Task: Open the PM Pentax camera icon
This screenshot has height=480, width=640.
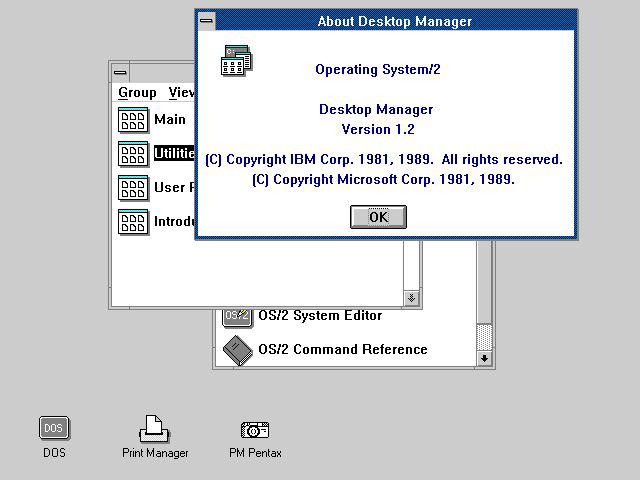Action: pyautogui.click(x=255, y=429)
